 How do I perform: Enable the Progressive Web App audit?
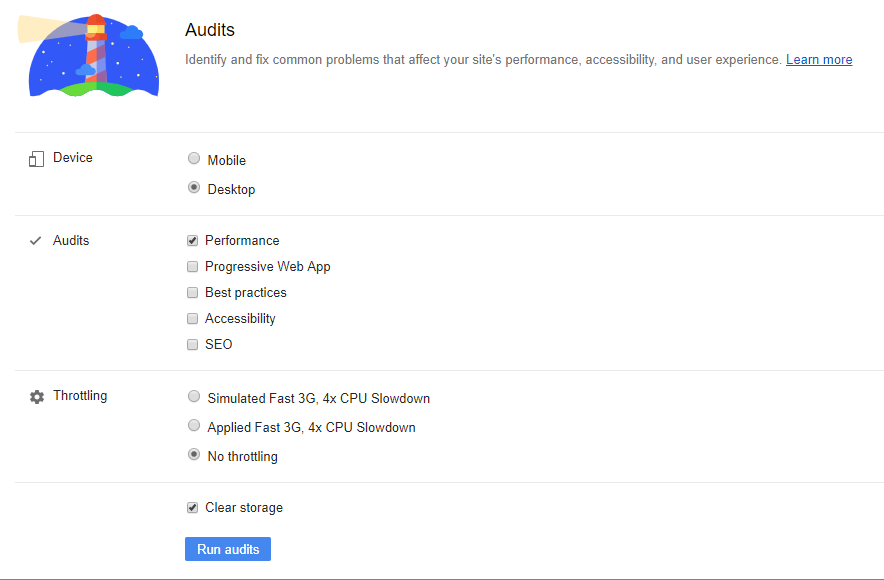click(x=192, y=266)
